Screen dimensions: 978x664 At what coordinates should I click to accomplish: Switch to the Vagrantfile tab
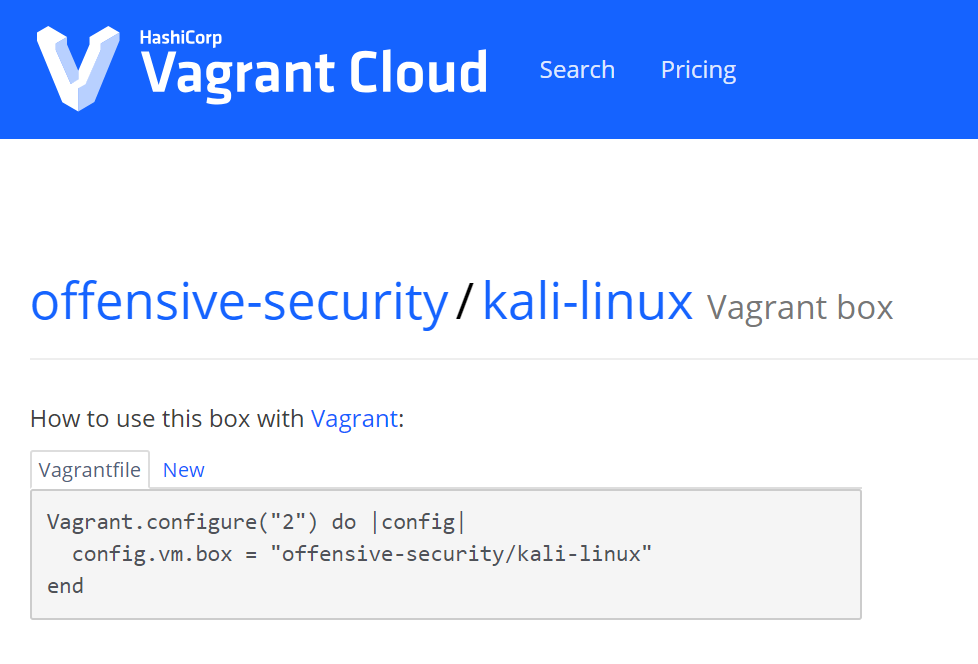pyautogui.click(x=89, y=469)
